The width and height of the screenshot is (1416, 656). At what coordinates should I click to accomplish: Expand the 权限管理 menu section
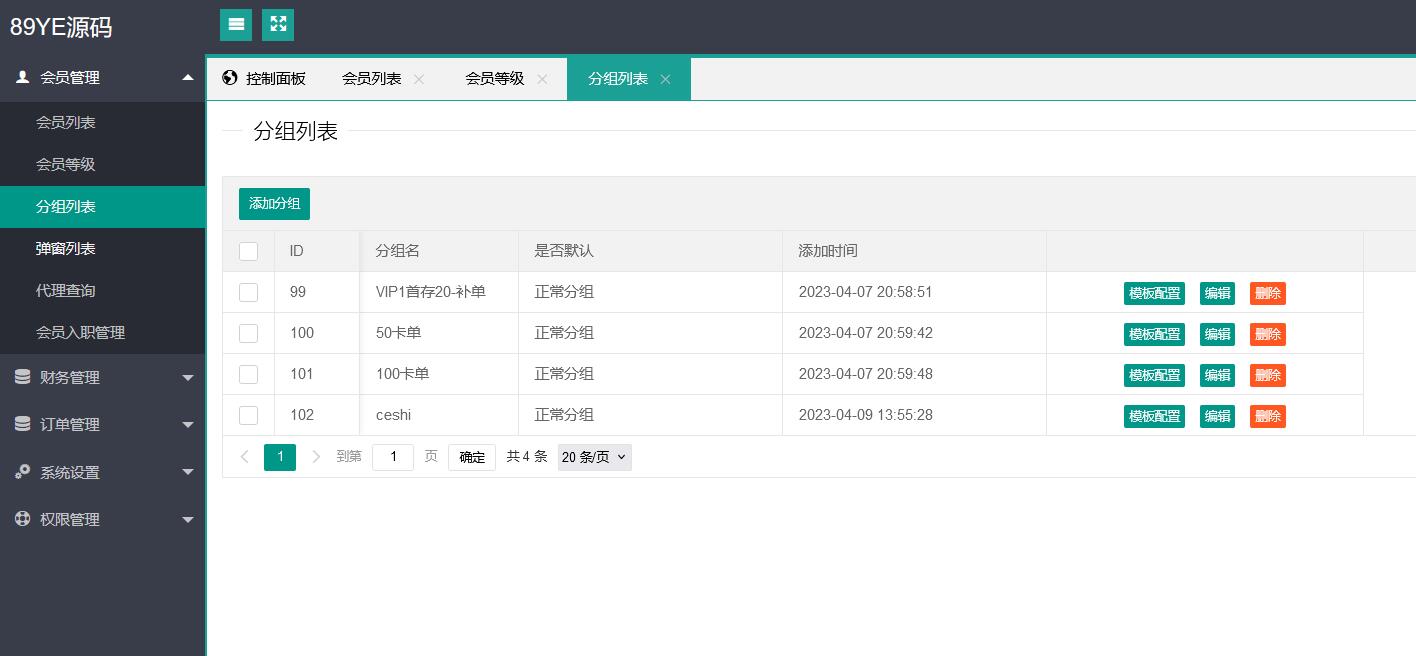[187, 520]
